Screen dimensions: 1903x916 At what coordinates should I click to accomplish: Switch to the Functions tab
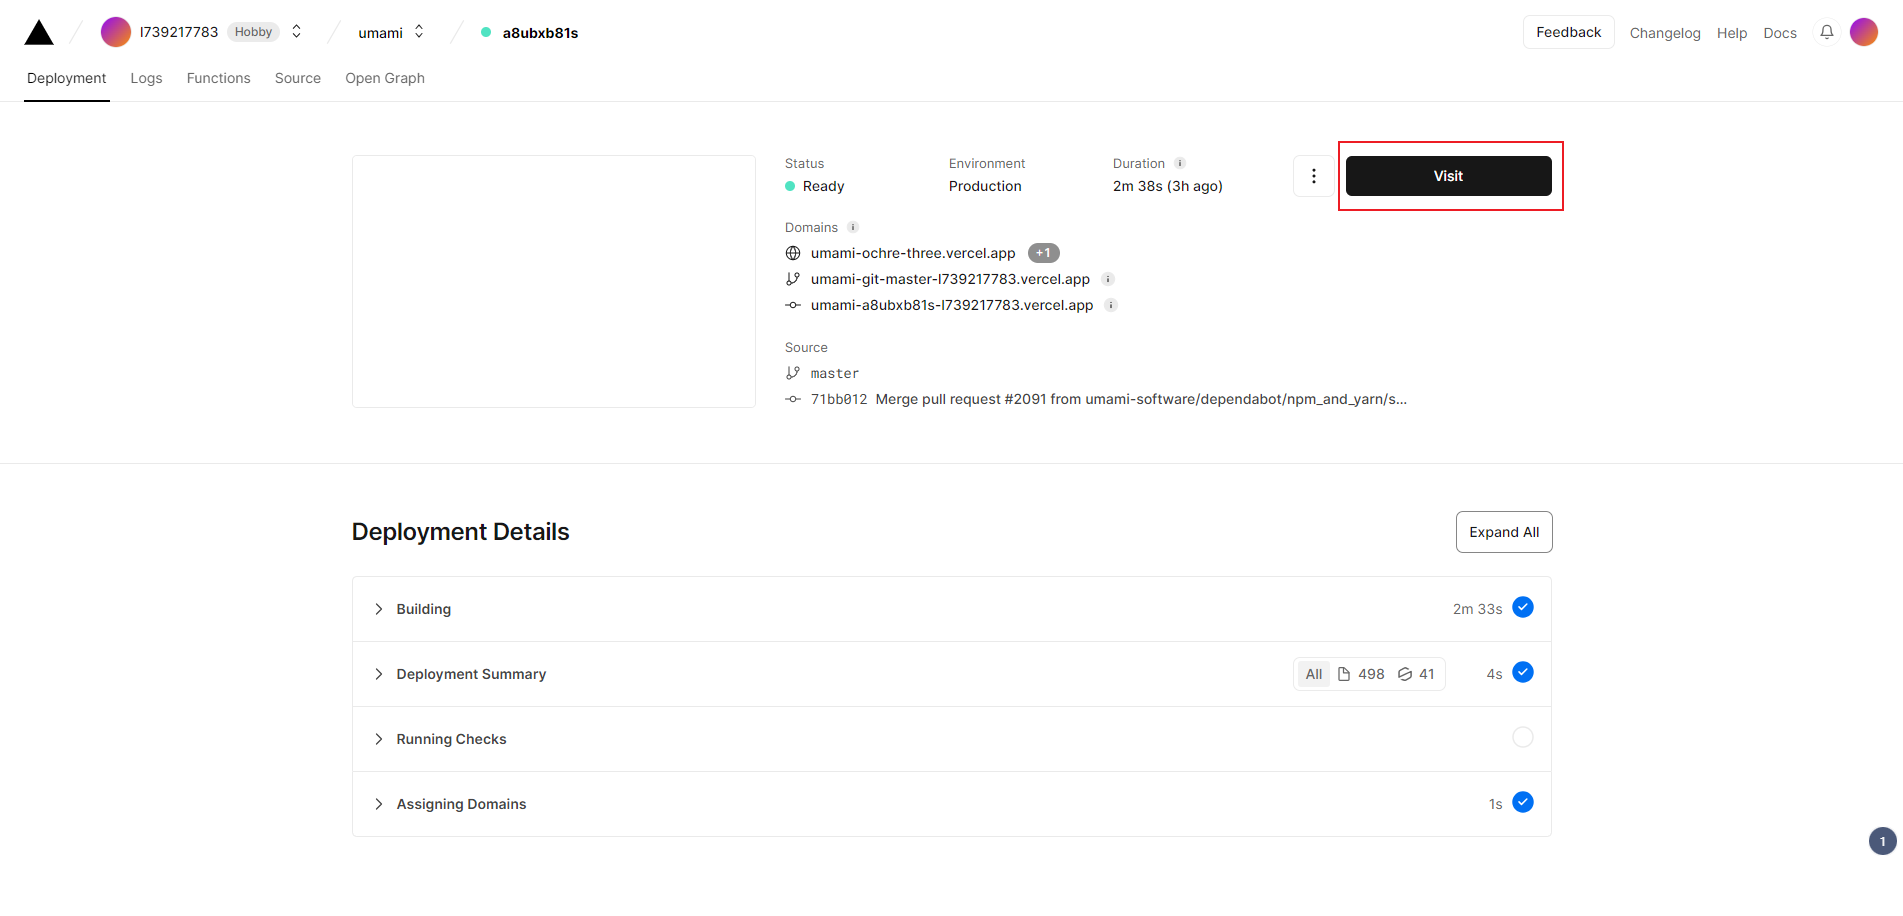(218, 78)
